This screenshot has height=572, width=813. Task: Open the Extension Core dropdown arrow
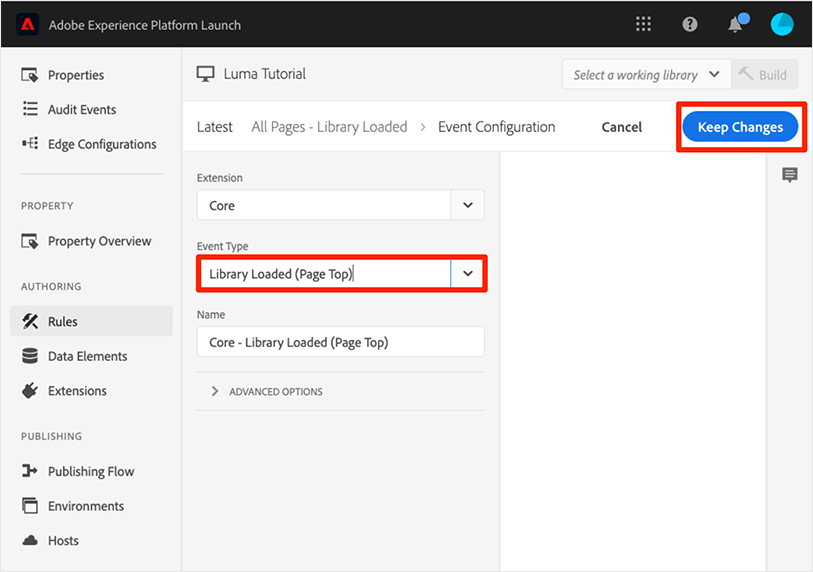pos(468,205)
